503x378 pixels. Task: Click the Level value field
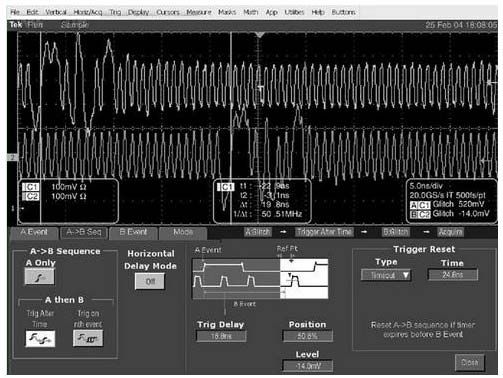[307, 366]
